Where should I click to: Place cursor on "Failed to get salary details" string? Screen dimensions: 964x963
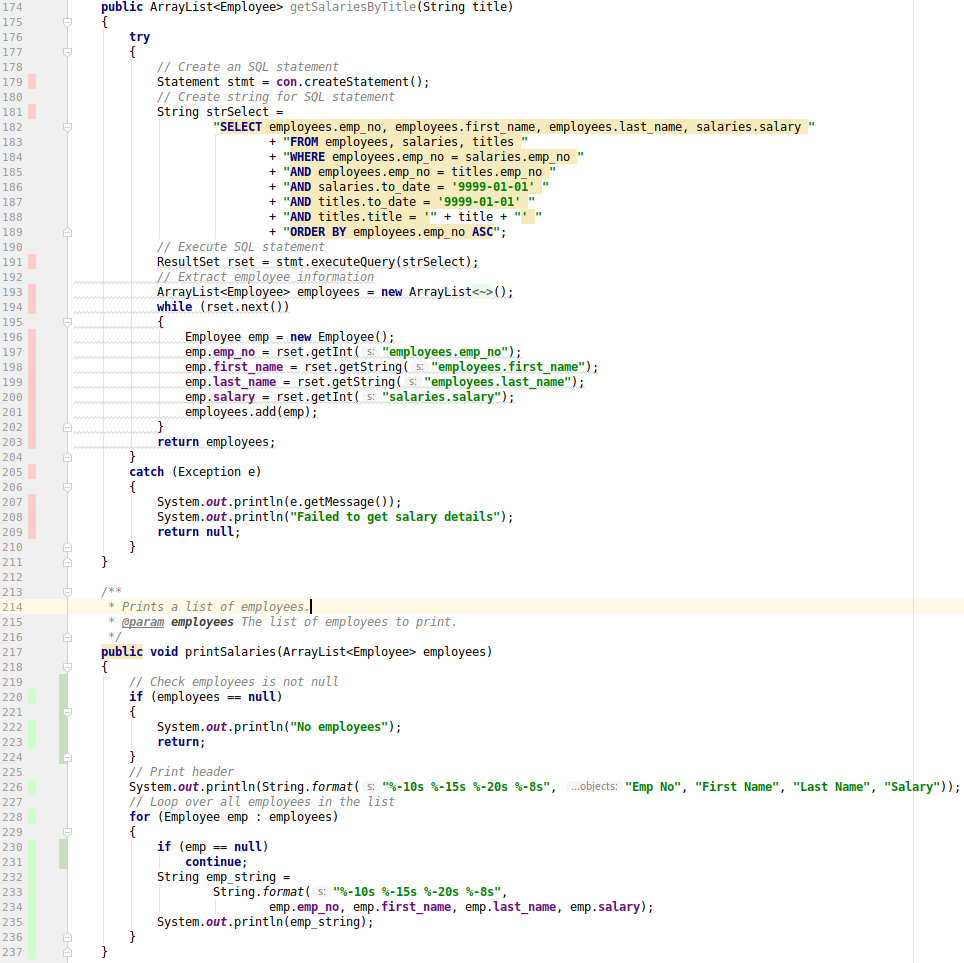click(395, 517)
